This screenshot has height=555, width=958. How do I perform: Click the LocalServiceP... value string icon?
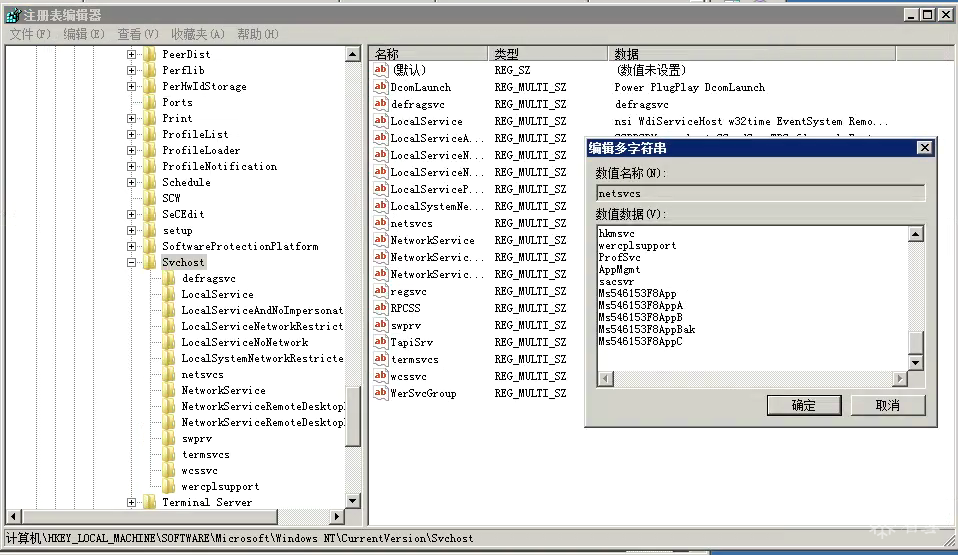[381, 189]
